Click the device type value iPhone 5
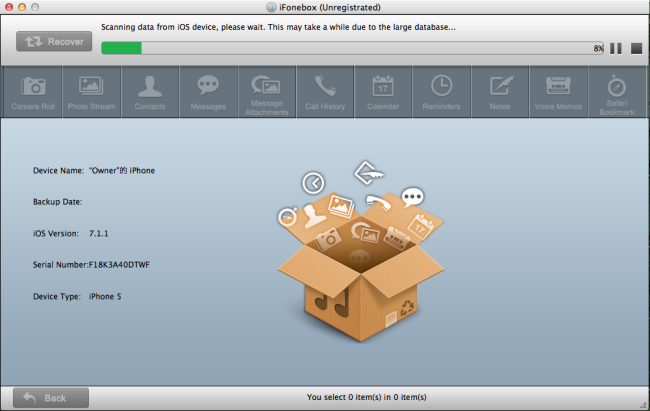 point(105,297)
